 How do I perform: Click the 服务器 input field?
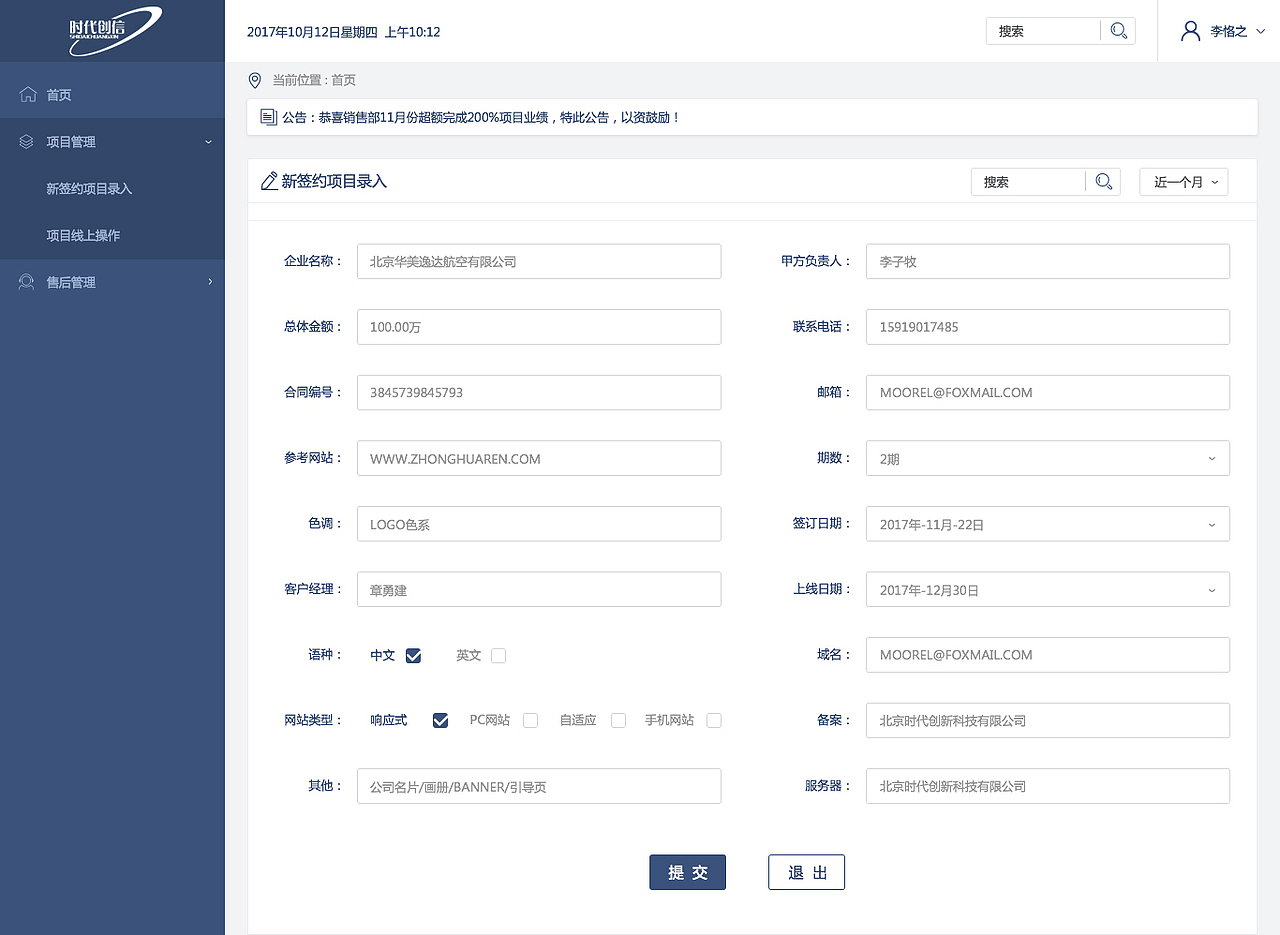coord(1048,786)
